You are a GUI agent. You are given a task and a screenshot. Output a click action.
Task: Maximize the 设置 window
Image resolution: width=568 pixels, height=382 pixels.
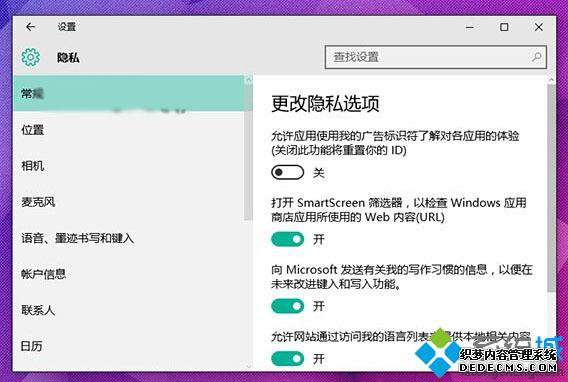[x=504, y=27]
